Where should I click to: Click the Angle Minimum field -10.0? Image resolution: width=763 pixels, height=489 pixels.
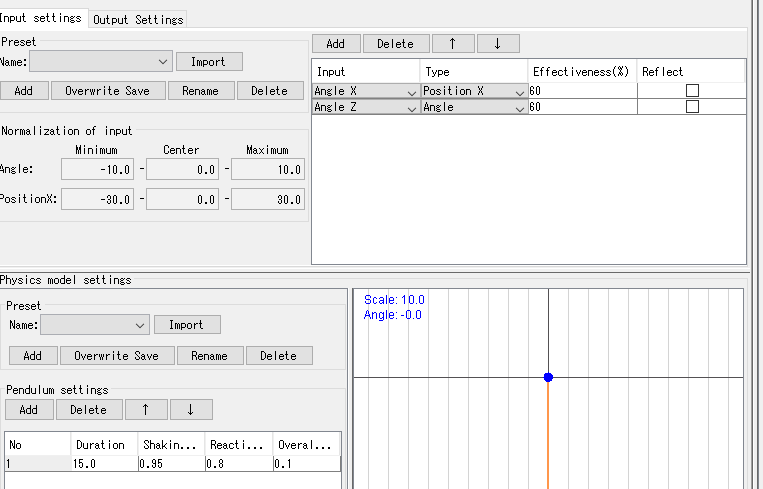[x=97, y=169]
